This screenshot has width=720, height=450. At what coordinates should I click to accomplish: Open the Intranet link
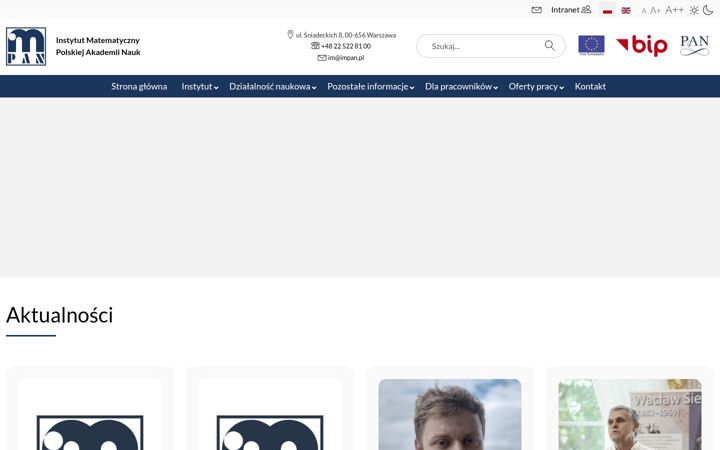point(571,10)
